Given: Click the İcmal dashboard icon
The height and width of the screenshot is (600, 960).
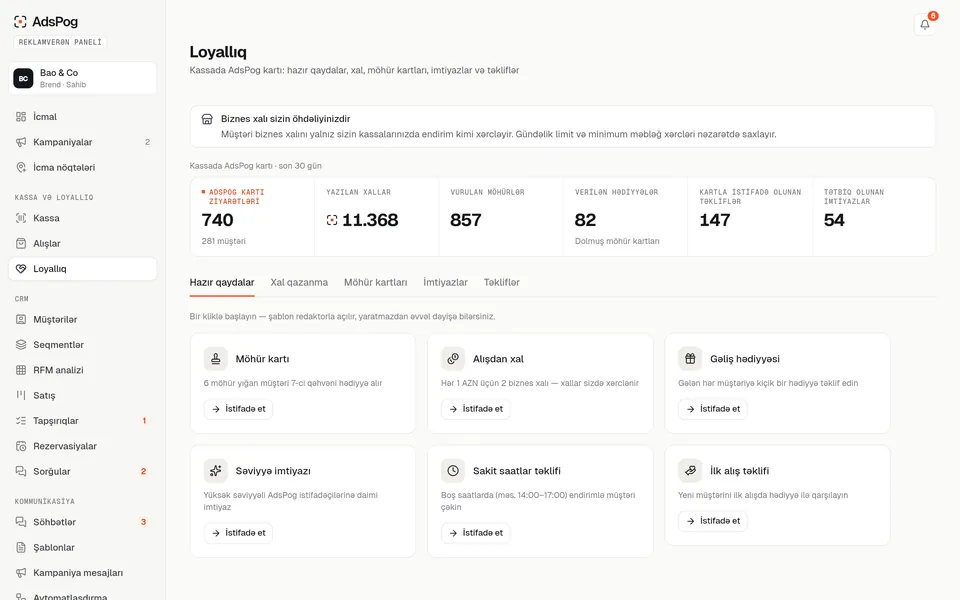Looking at the screenshot, I should (x=21, y=117).
